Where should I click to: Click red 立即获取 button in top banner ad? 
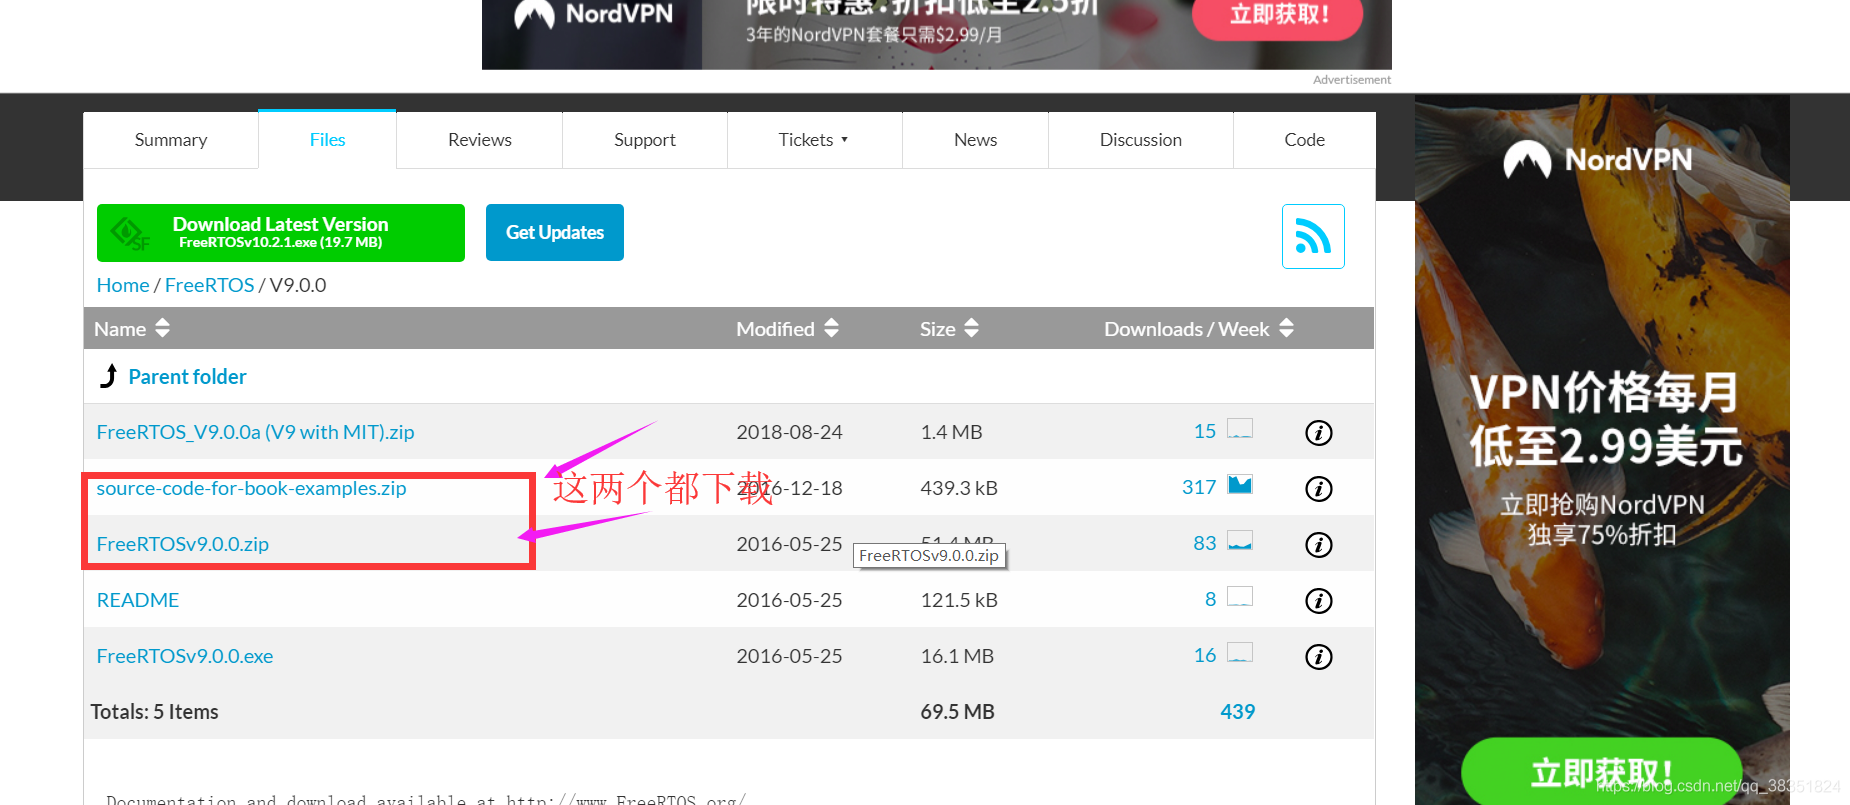pos(1278,15)
